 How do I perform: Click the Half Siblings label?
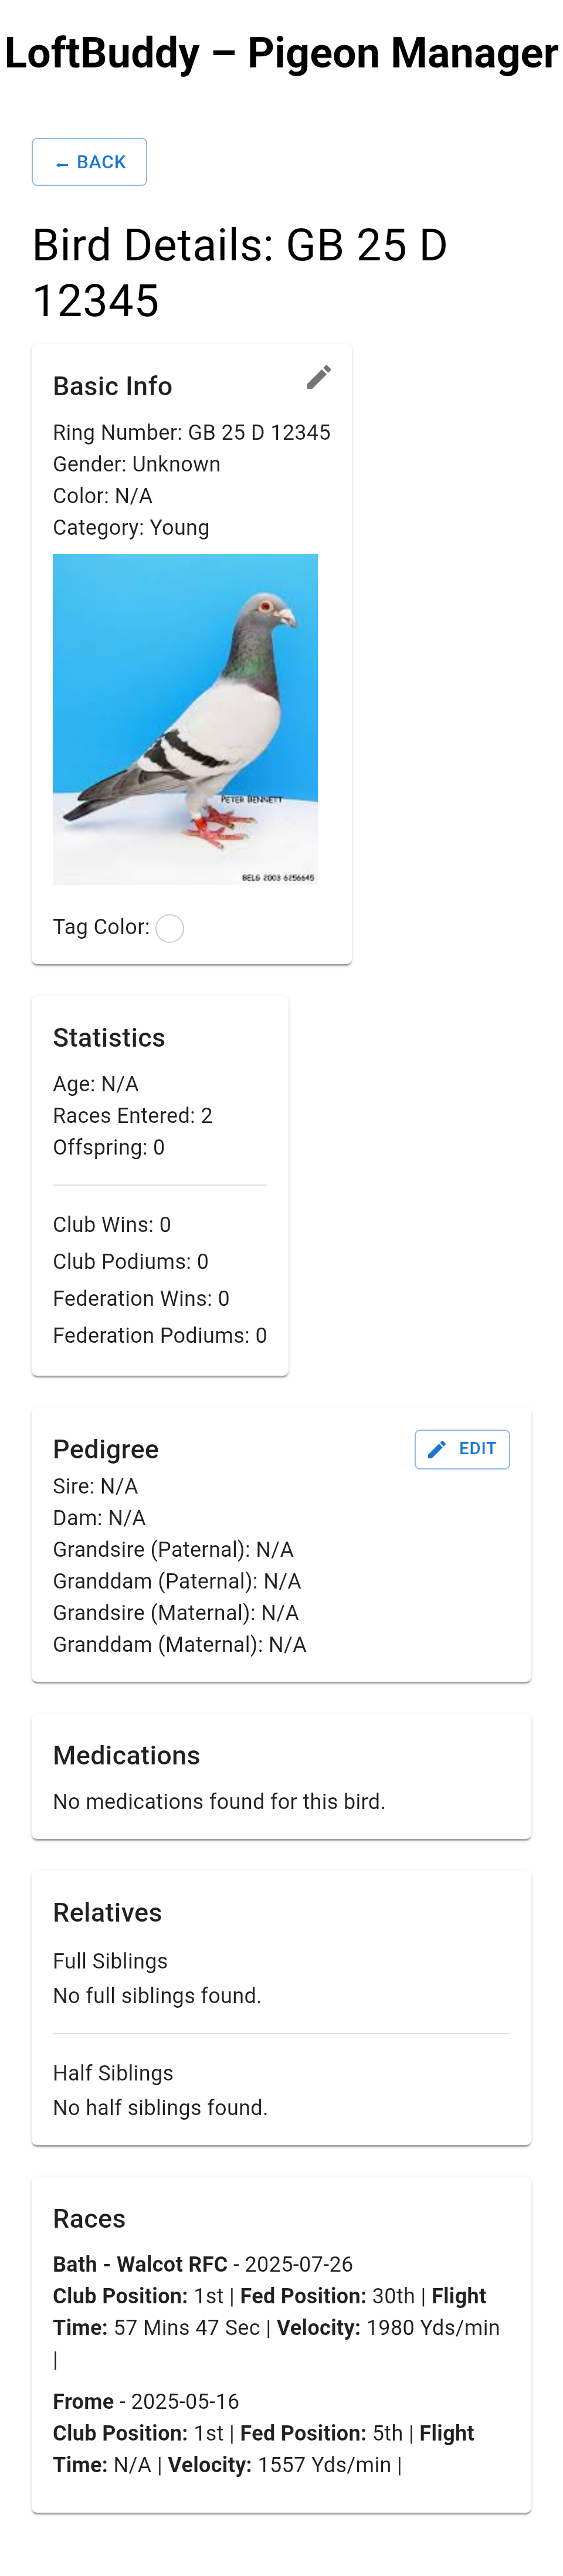[x=113, y=2072]
